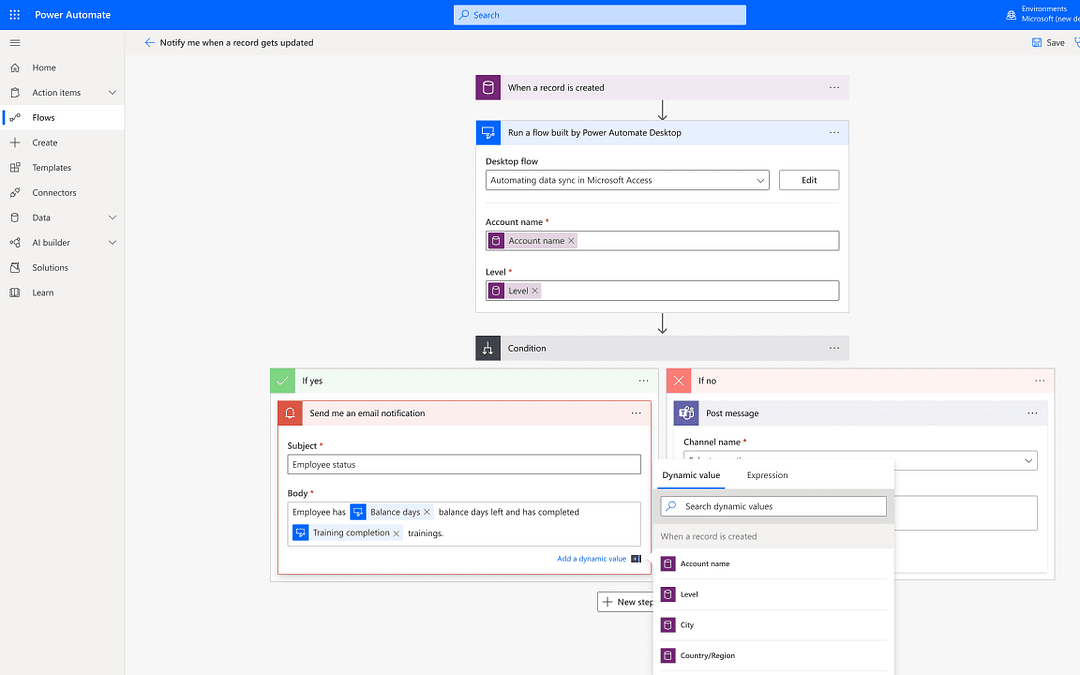
Task: Collapse the navigation hamburger menu
Action: point(14,43)
